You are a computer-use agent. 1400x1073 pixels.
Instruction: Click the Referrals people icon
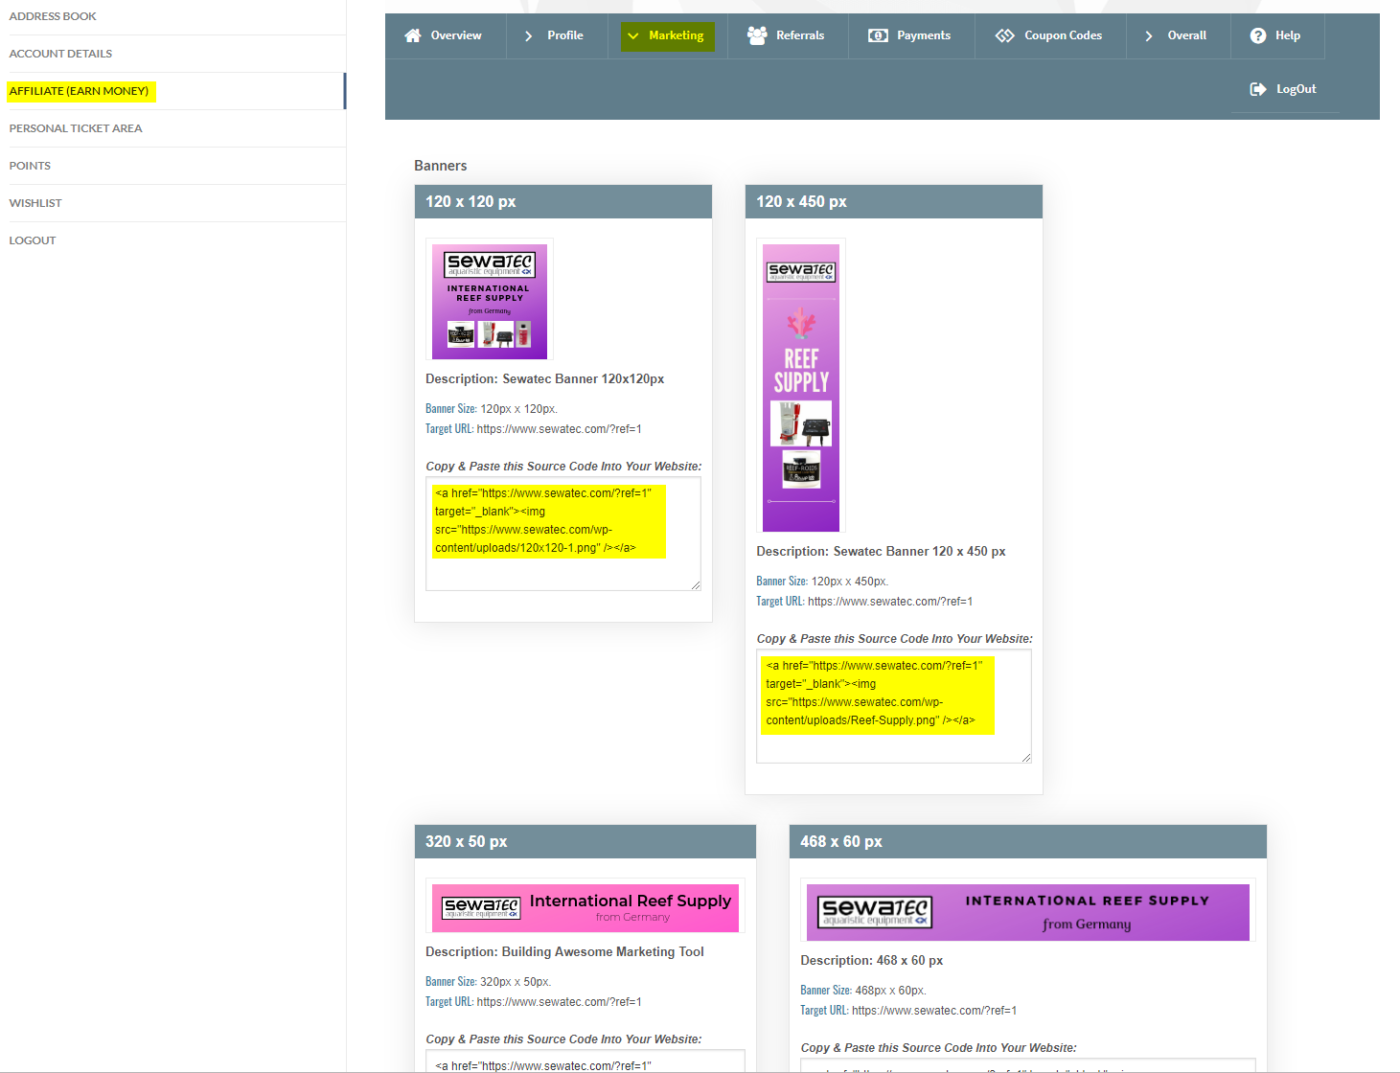click(x=757, y=35)
